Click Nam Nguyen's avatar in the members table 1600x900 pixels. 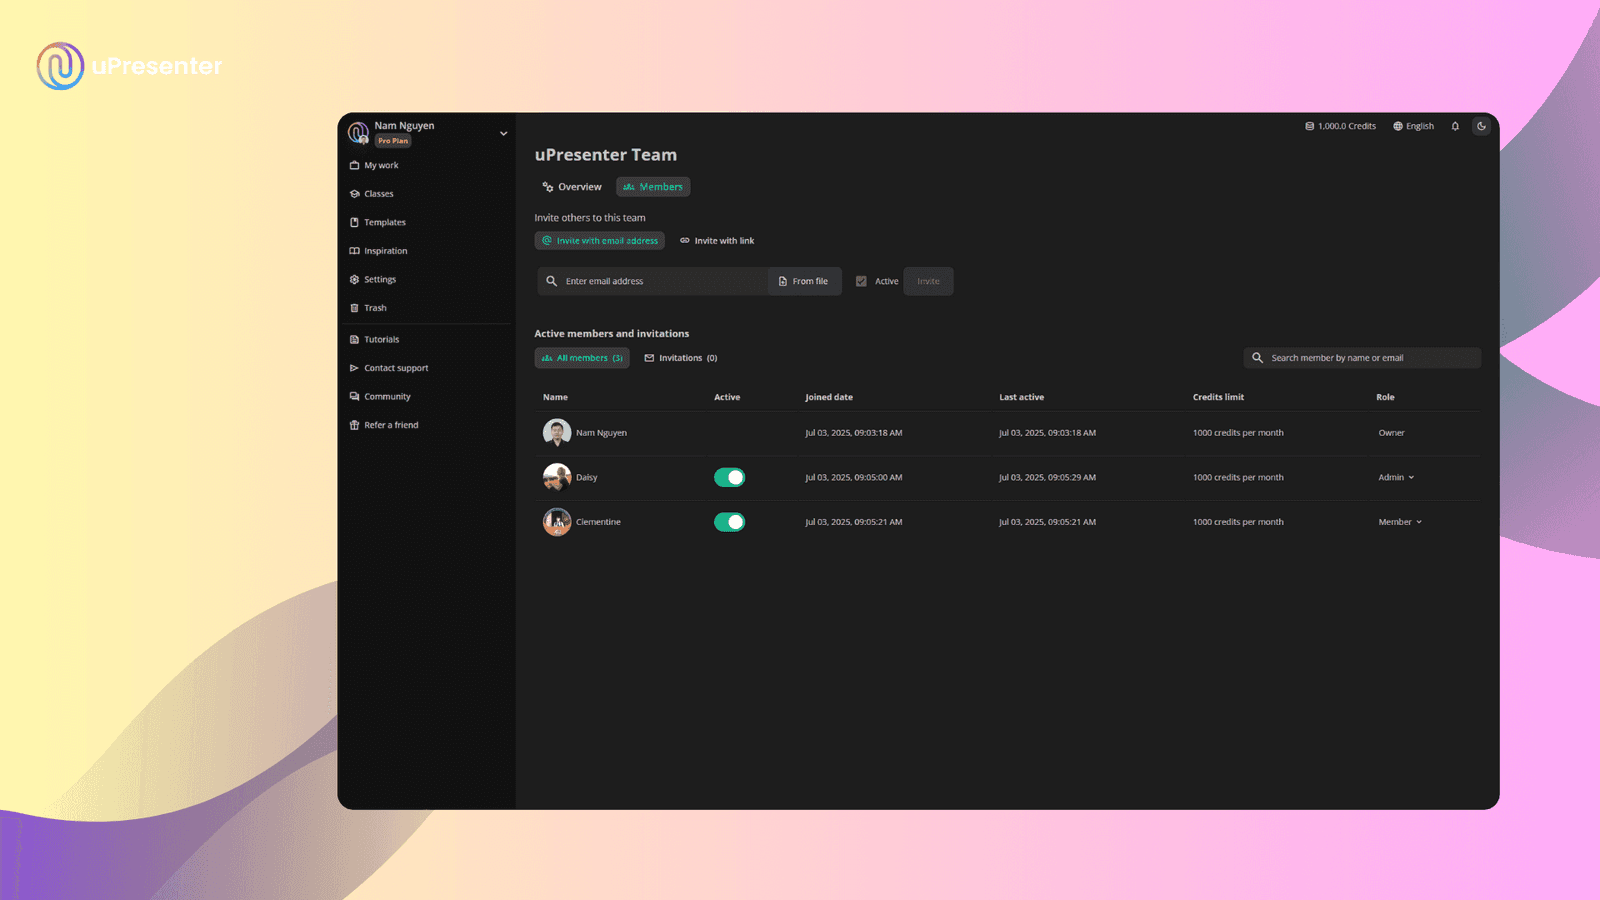coord(557,433)
